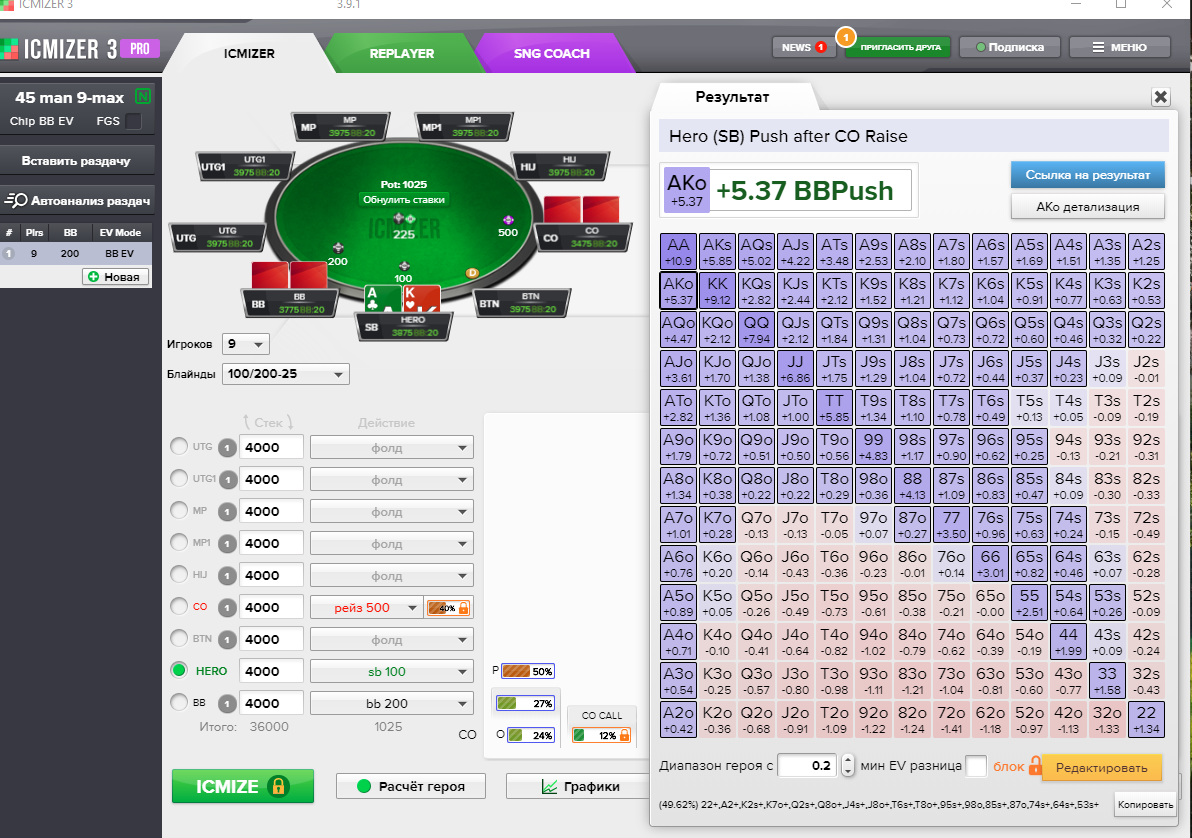Open the Игроков player count dropdown
The image size is (1192, 838).
[x=246, y=344]
